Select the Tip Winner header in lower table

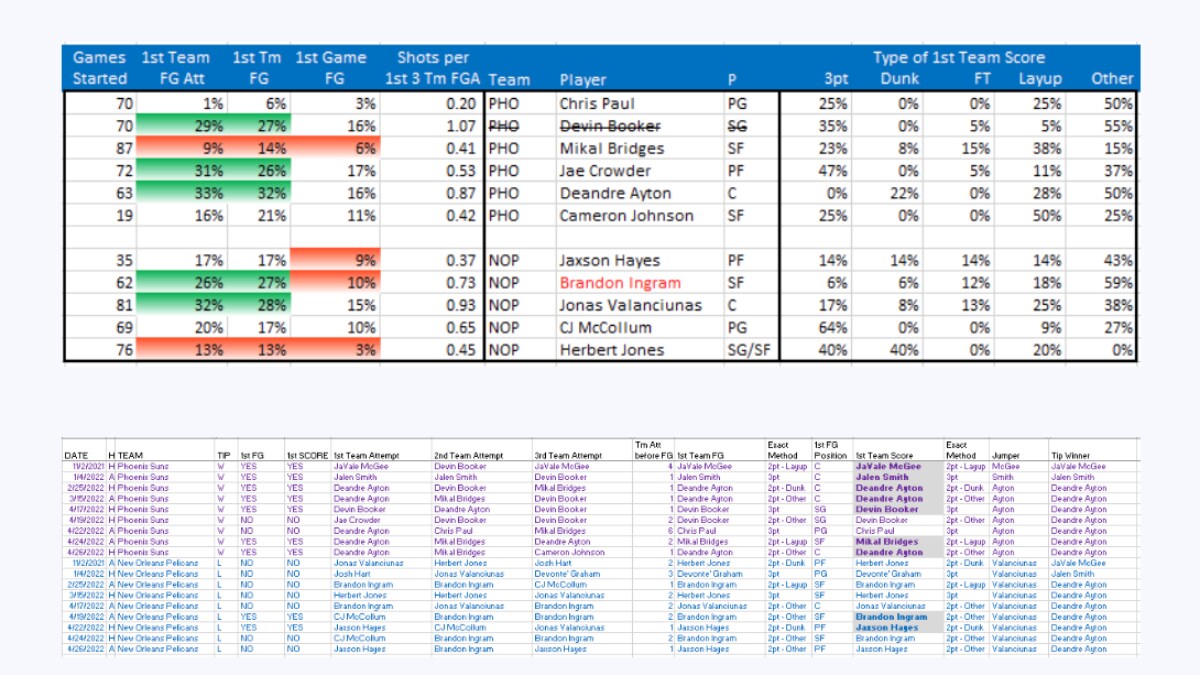(x=1071, y=455)
